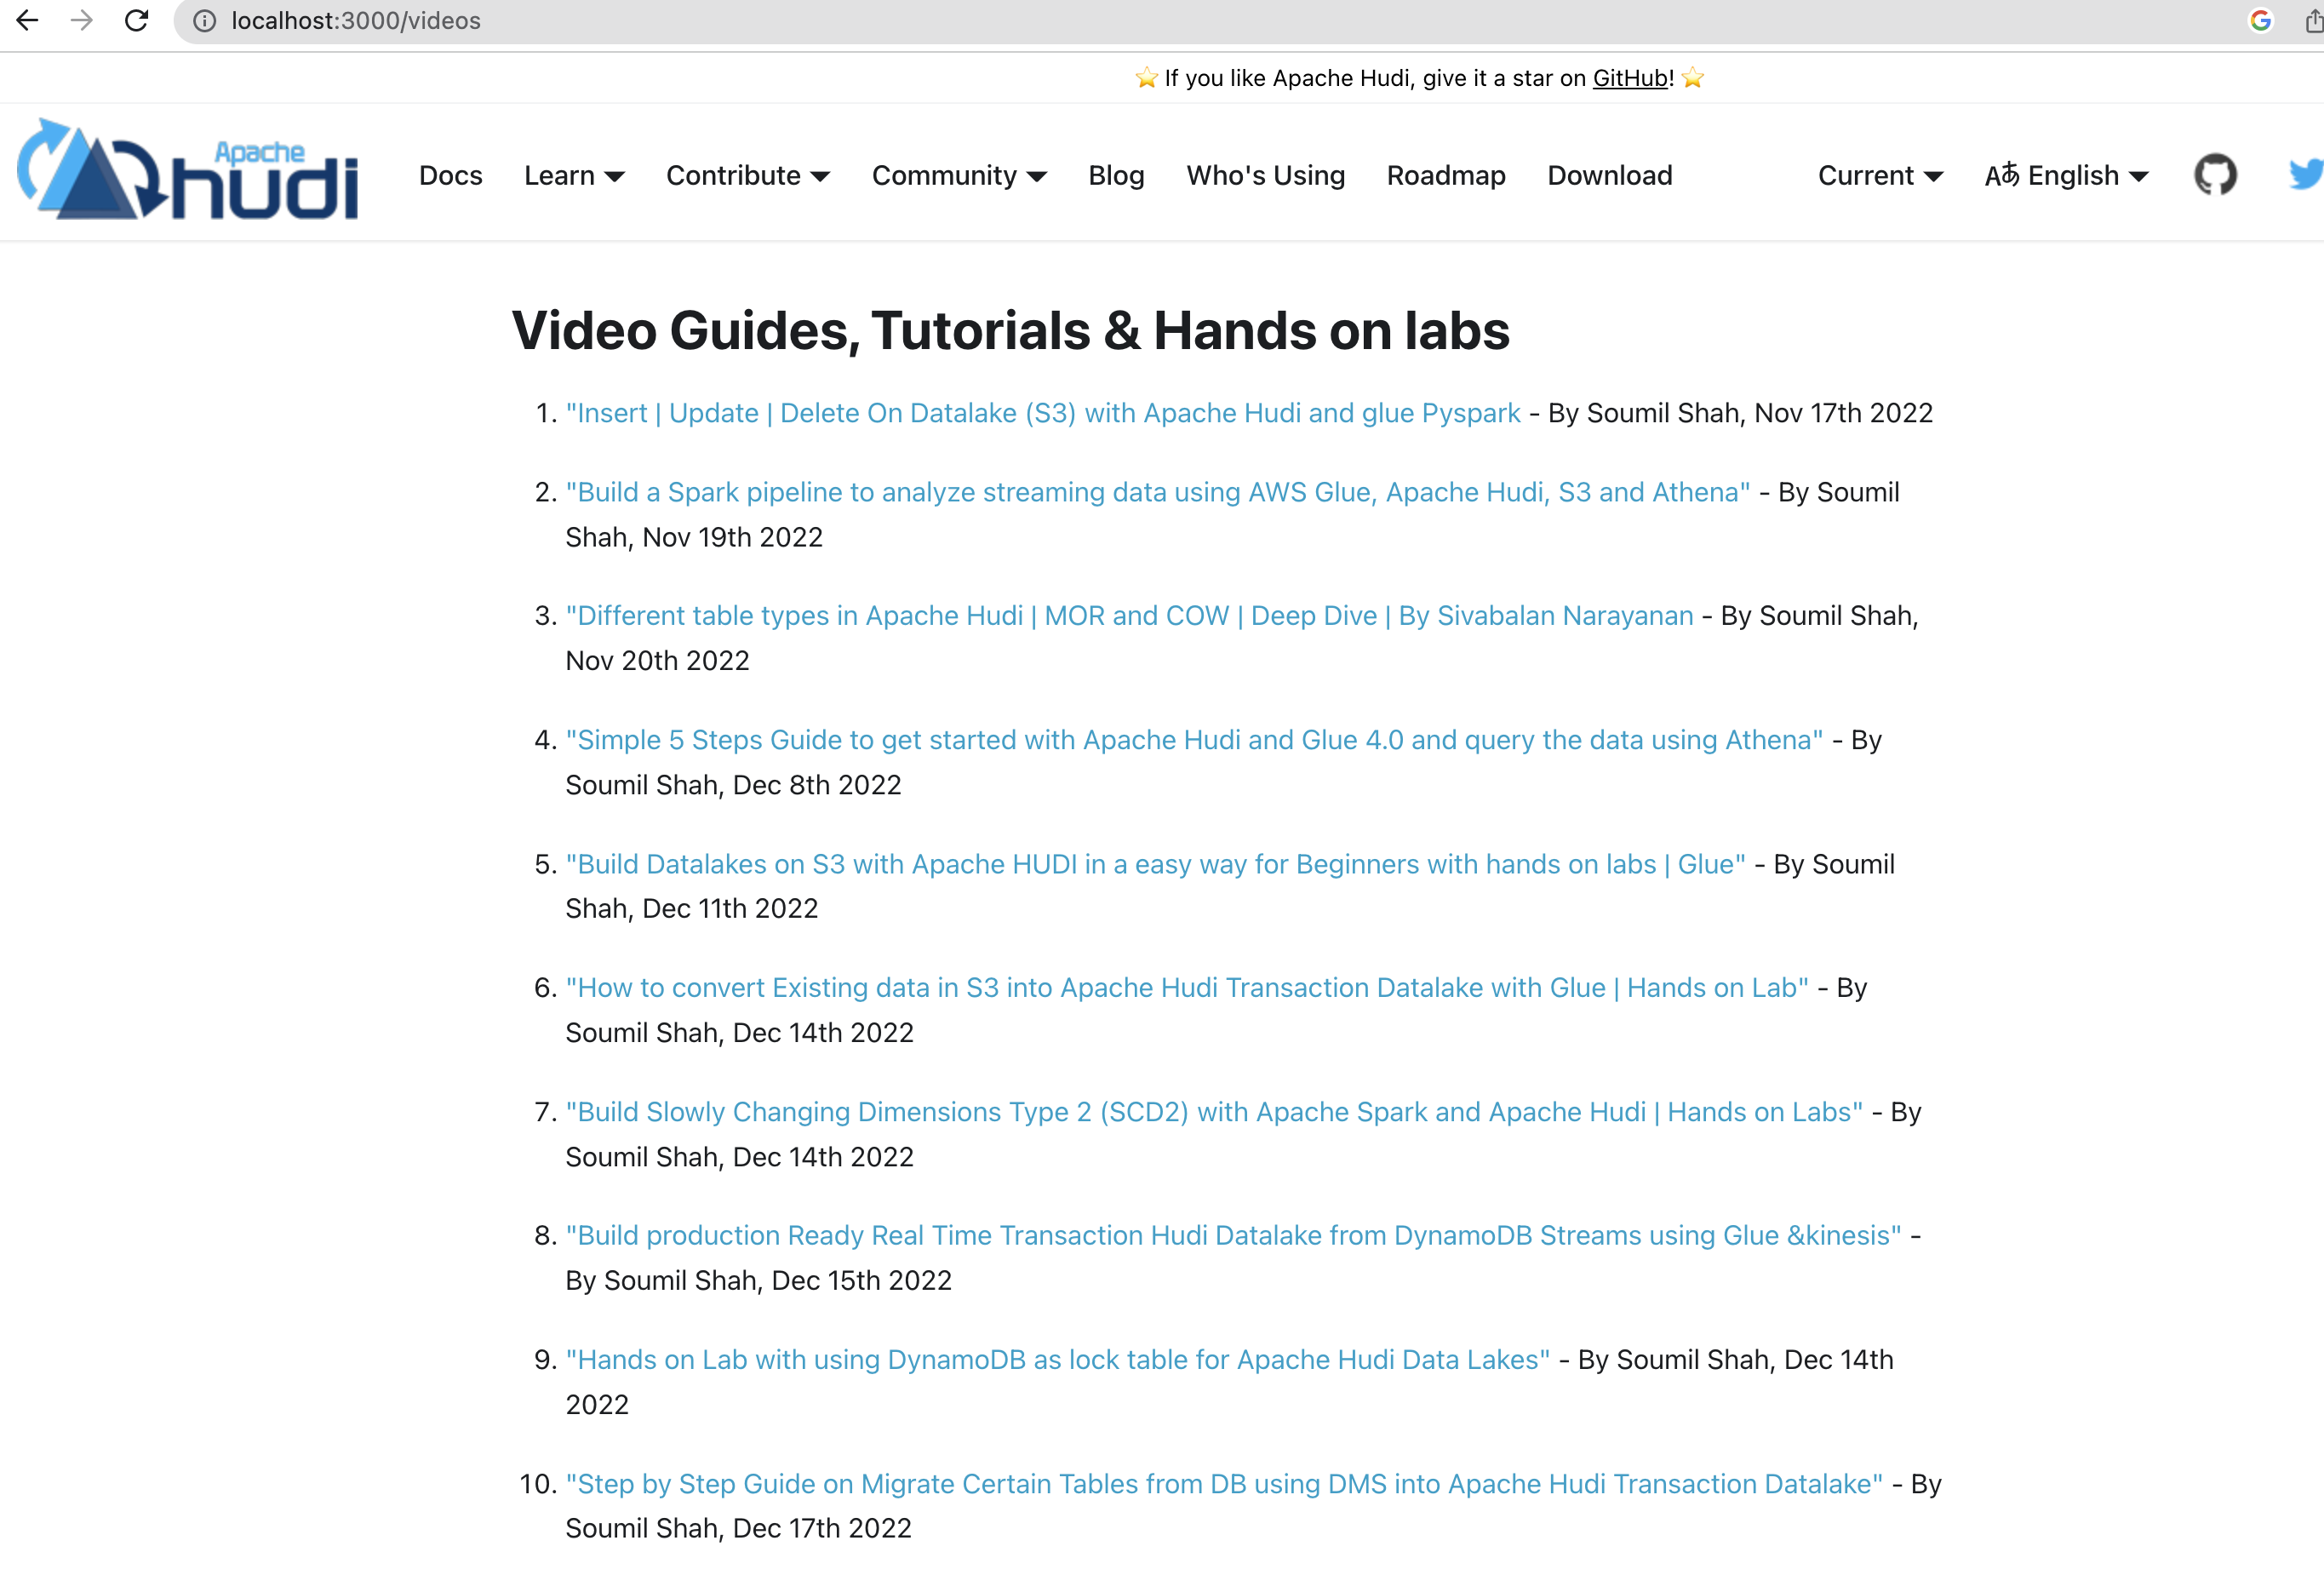Click the Google icon in address bar
The width and height of the screenshot is (2324, 1575).
[2260, 21]
